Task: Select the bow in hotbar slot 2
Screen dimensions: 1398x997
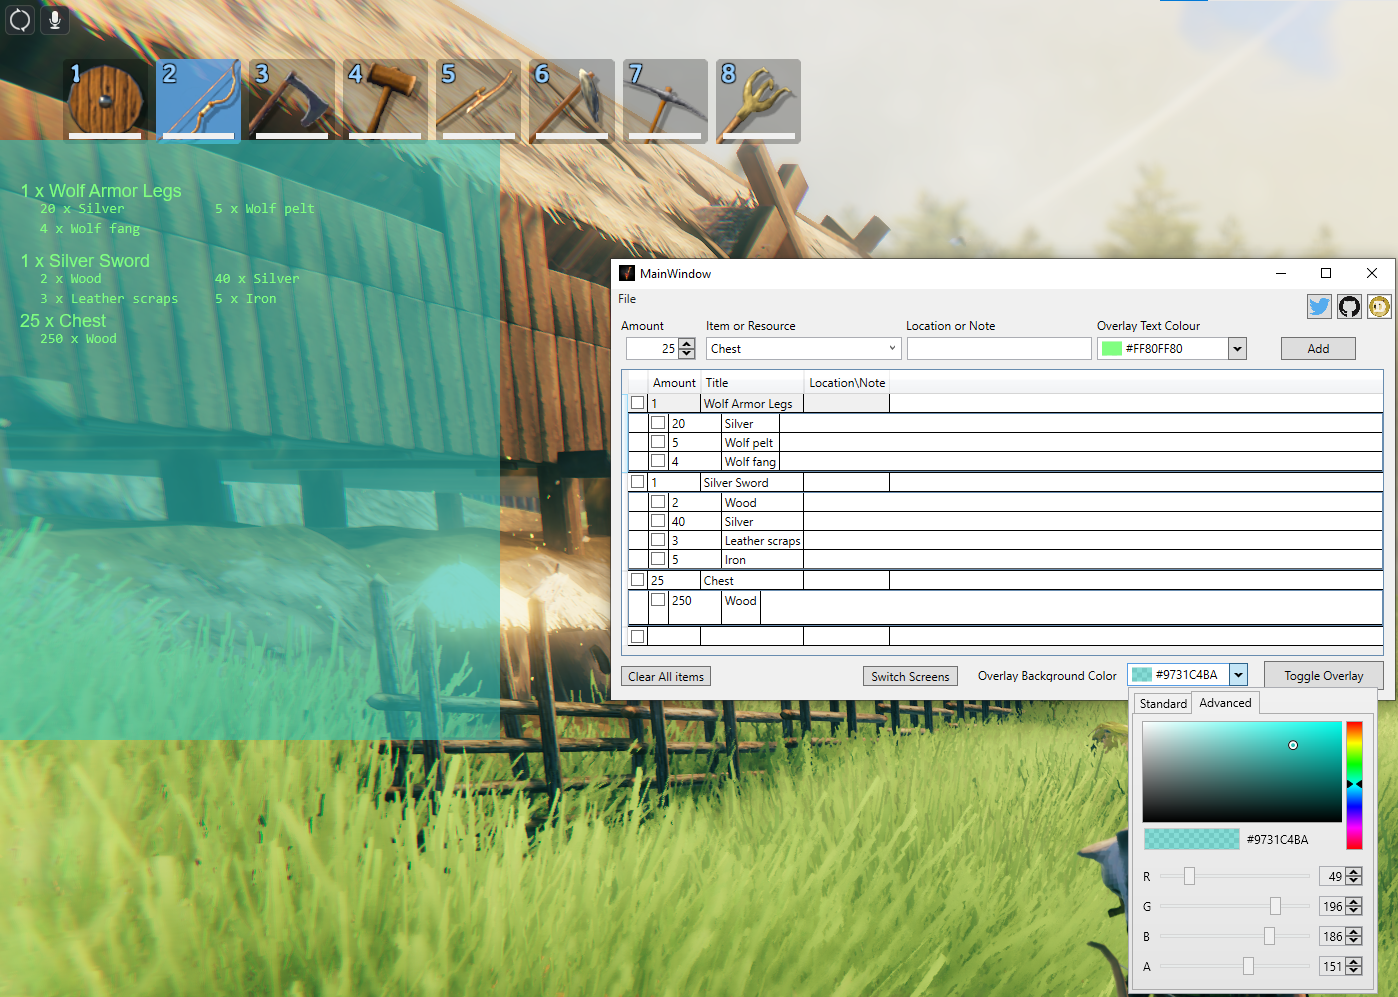Action: click(198, 101)
